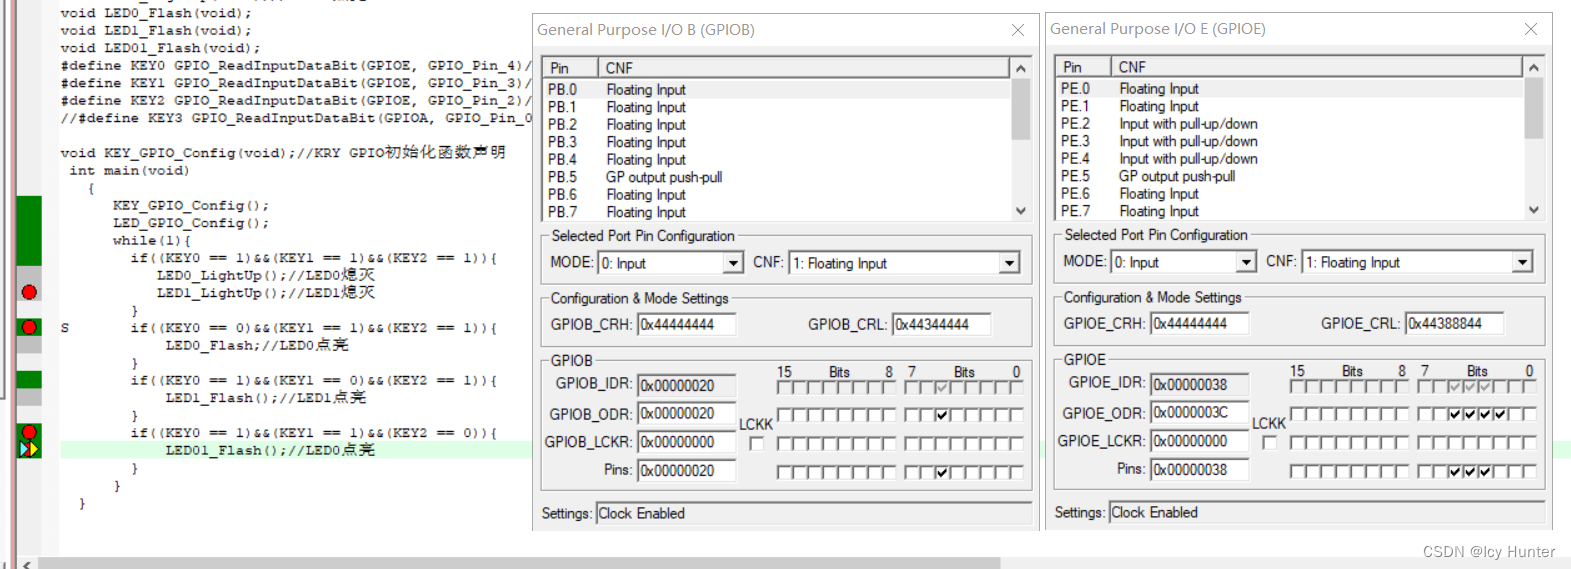Click GPIOB Settings Clock Enabled field
This screenshot has height=569, width=1571.
point(814,513)
